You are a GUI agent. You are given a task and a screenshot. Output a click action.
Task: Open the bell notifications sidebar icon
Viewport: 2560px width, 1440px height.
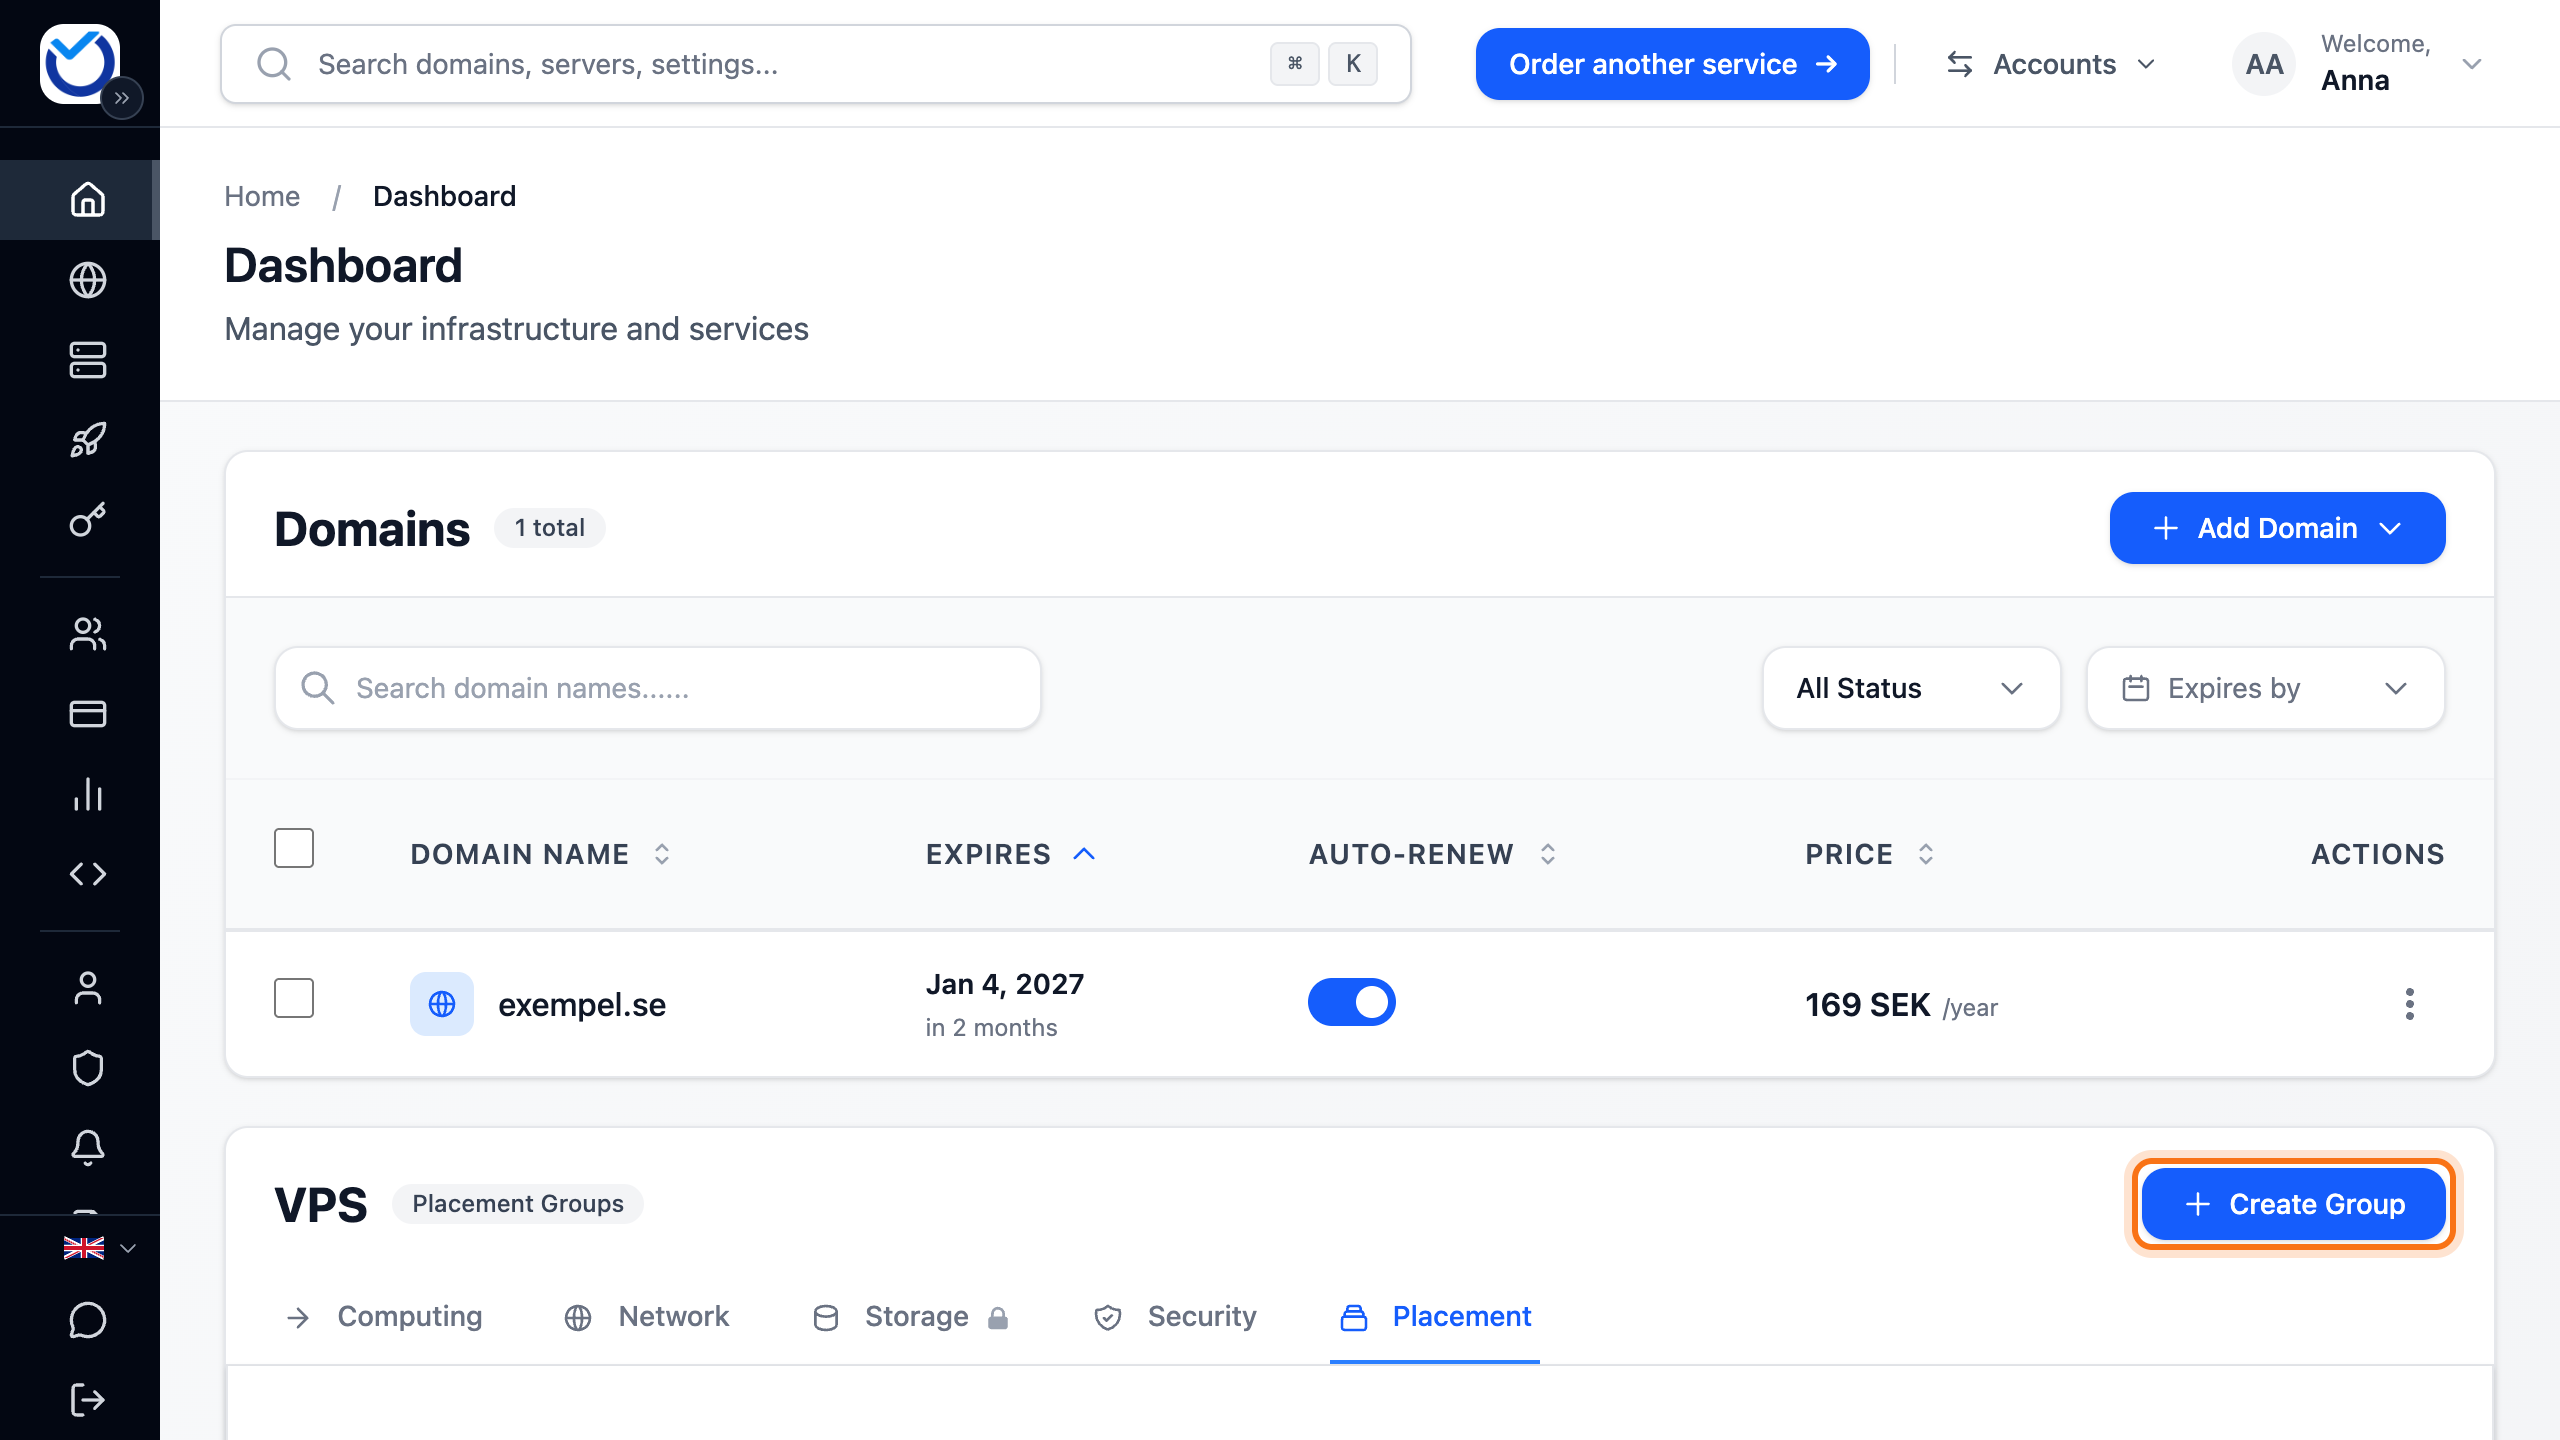point(88,1148)
